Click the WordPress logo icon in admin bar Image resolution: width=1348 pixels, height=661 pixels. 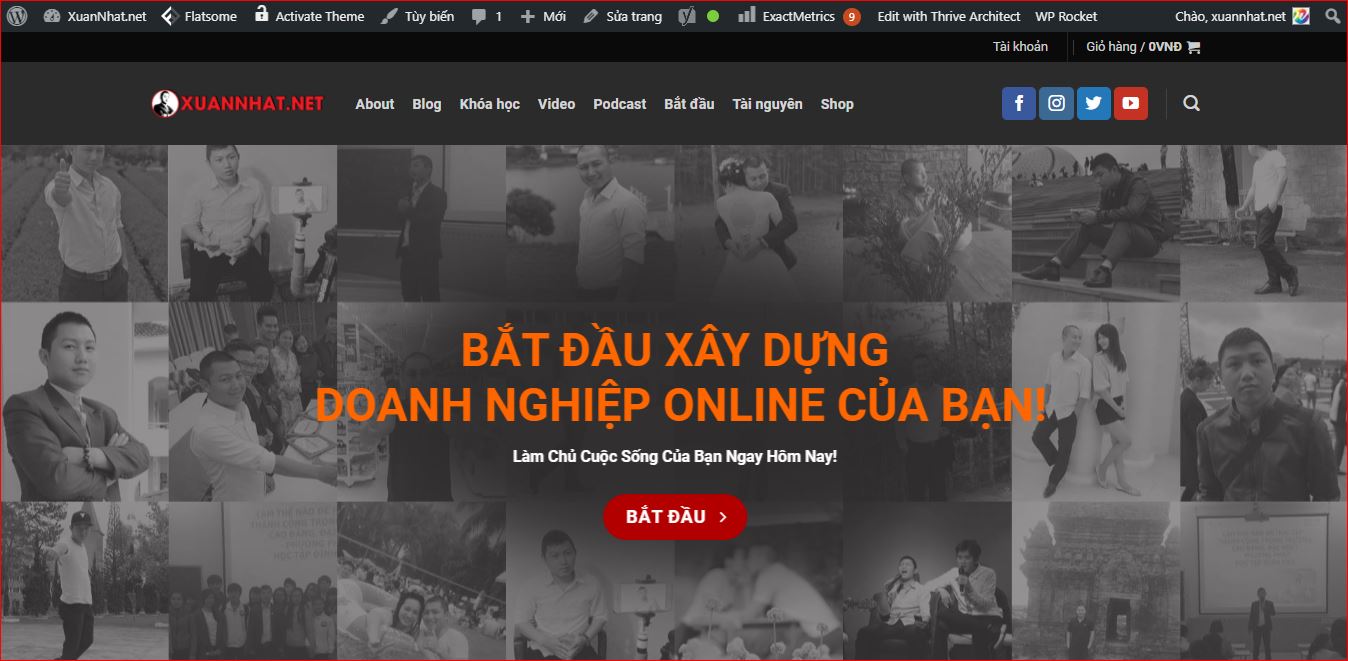click(17, 16)
